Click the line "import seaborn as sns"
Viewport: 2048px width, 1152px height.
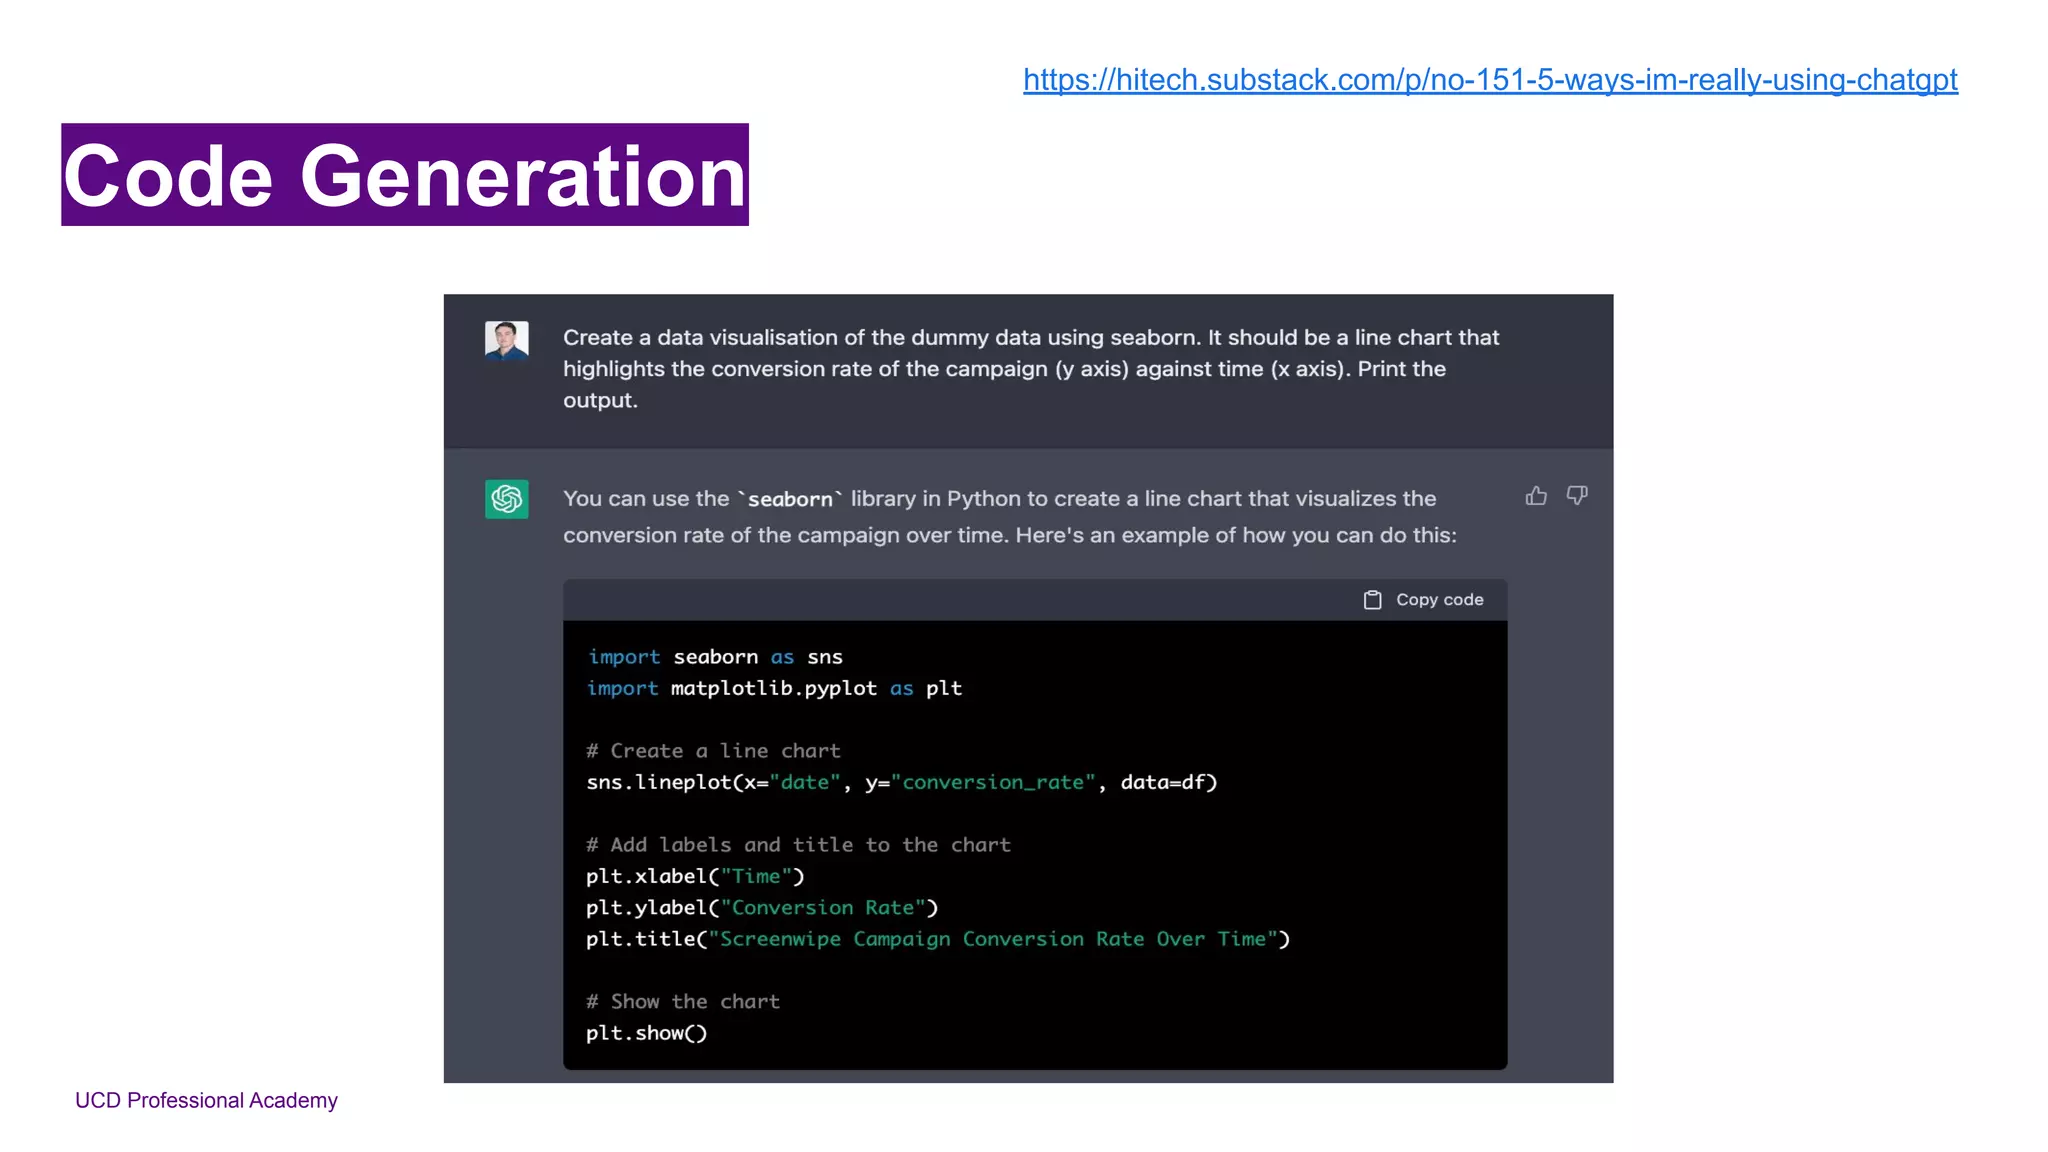715,657
